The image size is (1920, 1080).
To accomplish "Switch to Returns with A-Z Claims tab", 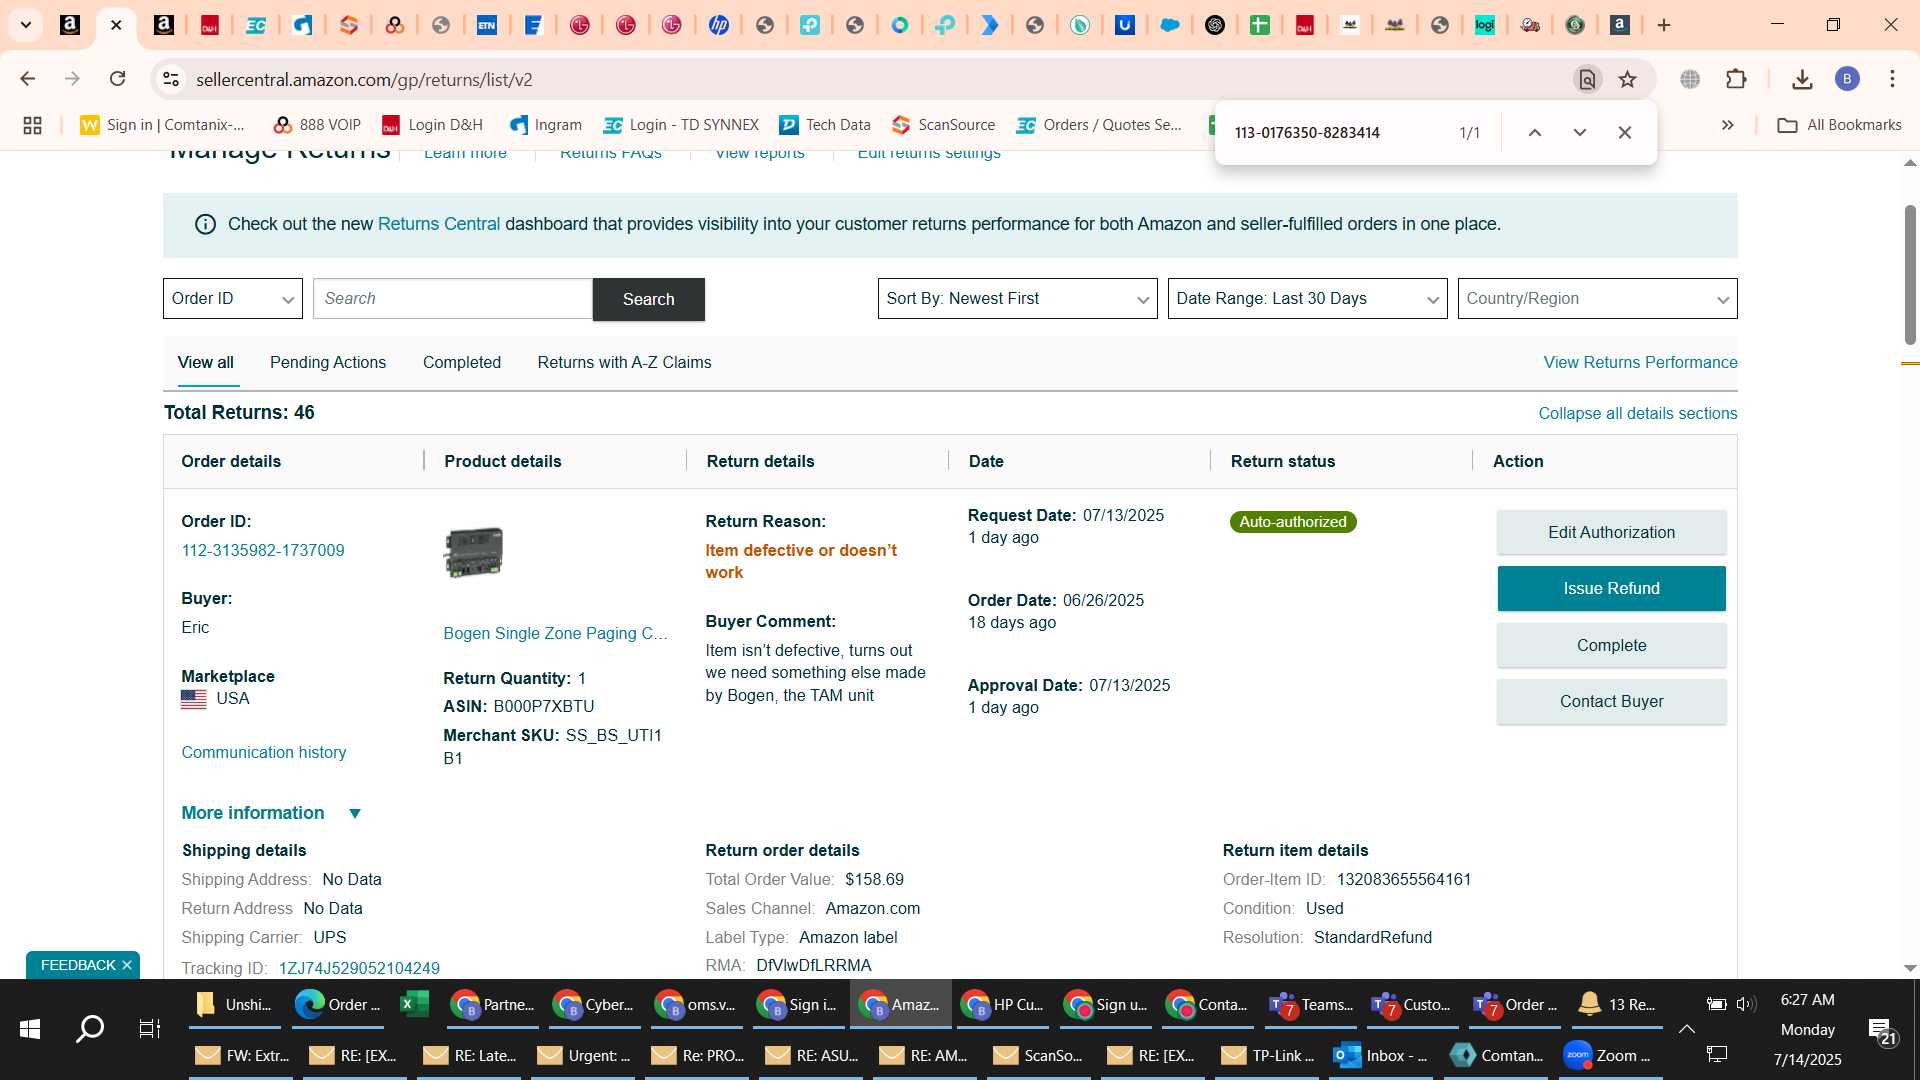I will [x=625, y=362].
